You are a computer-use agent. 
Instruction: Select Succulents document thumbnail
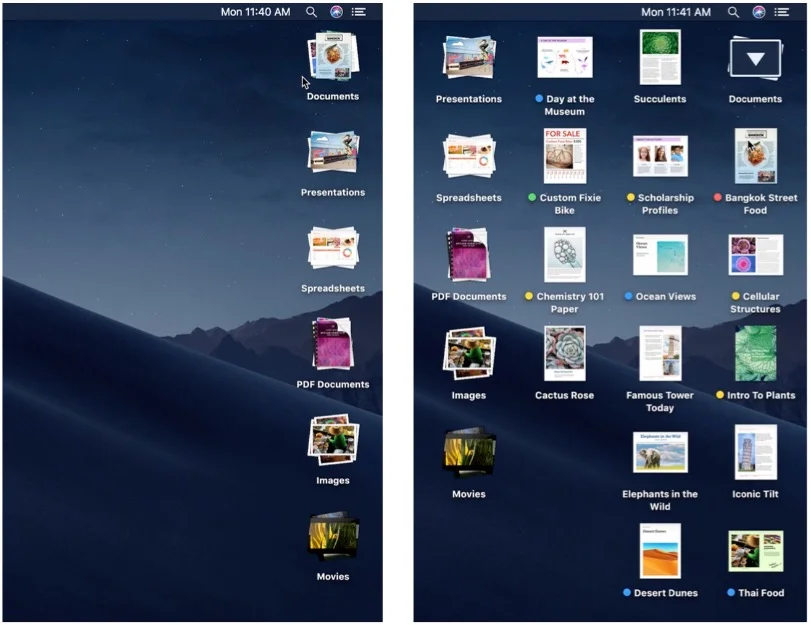660,57
